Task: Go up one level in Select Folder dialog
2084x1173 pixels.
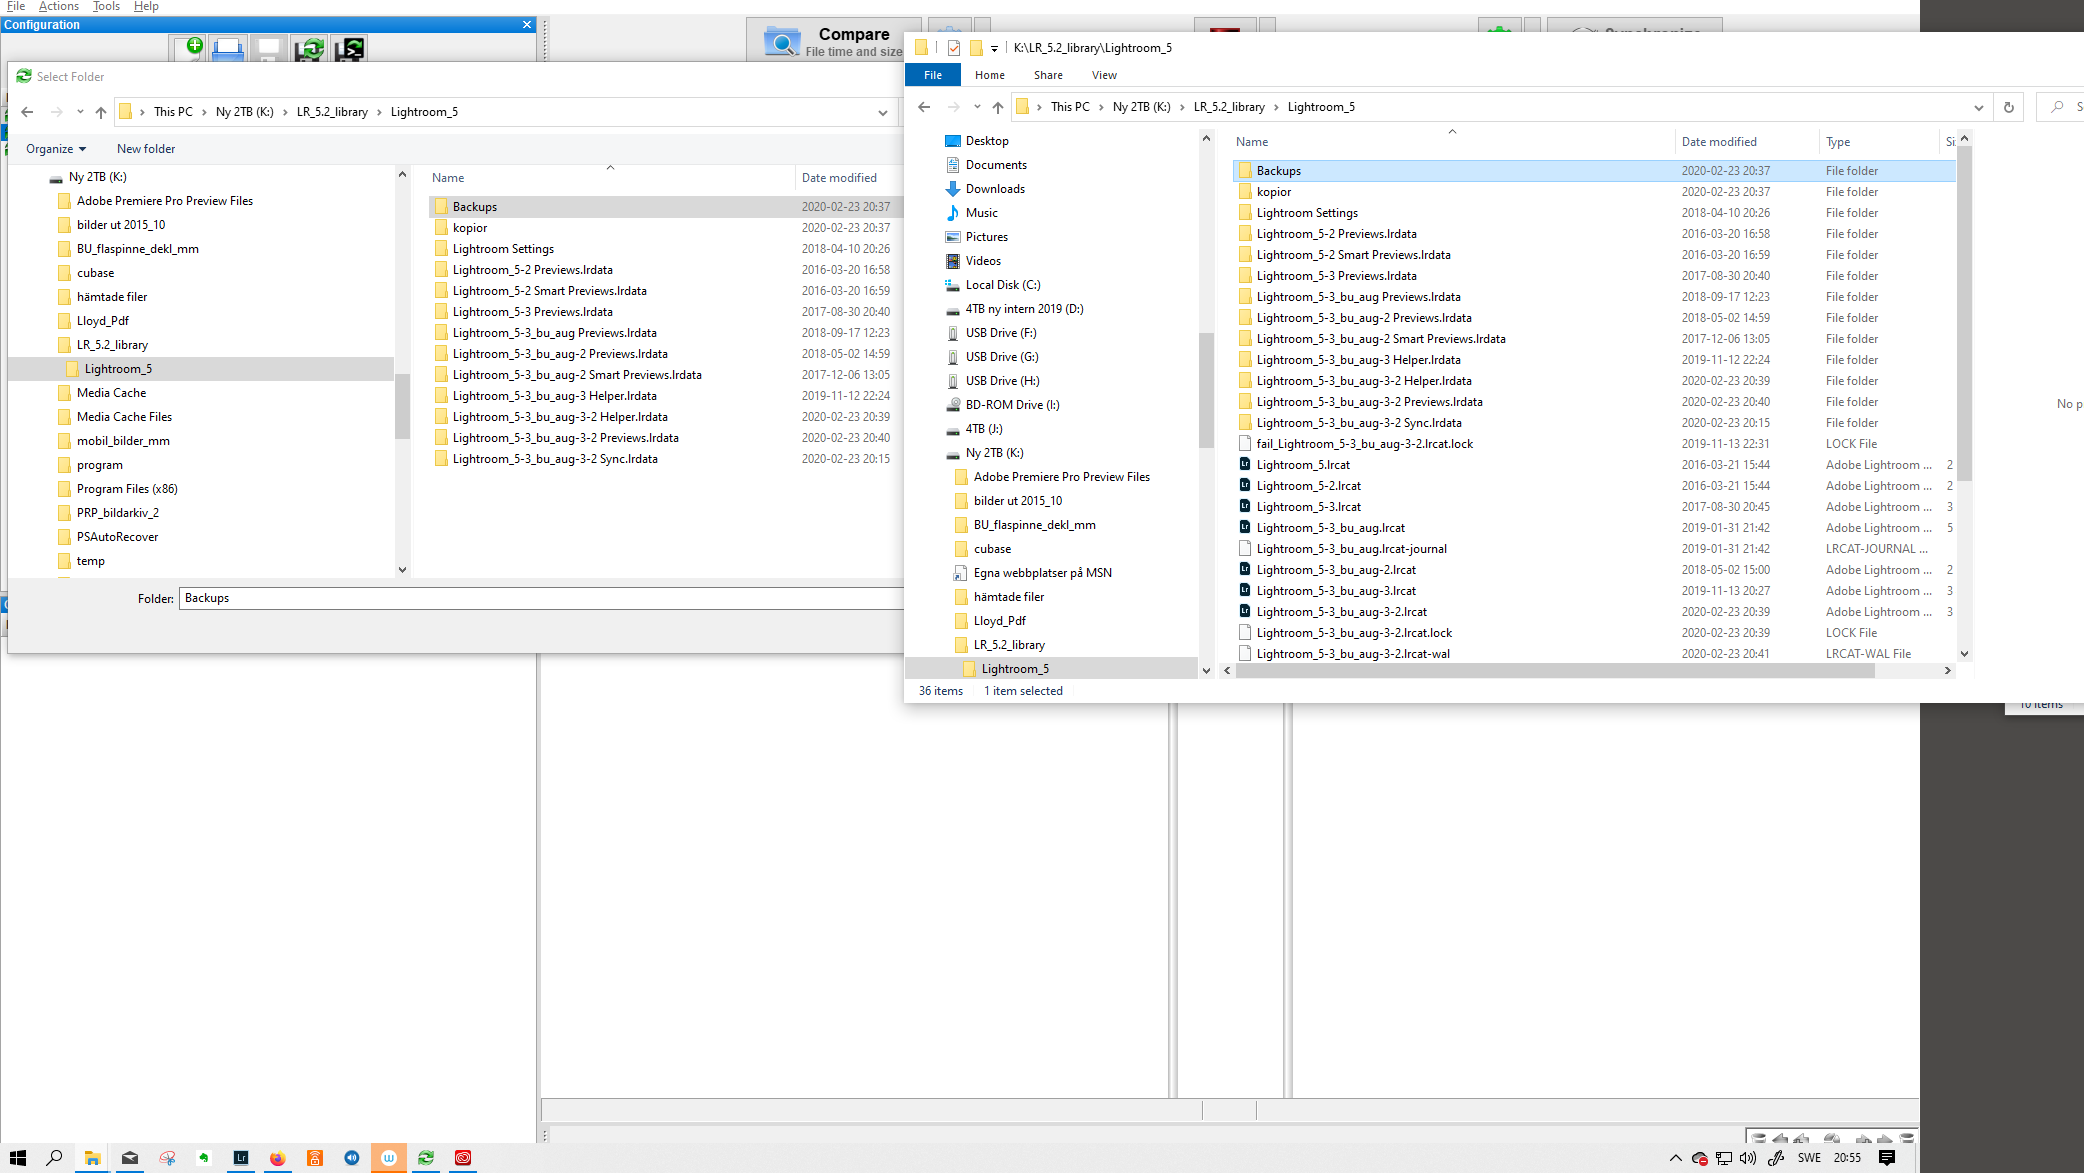Action: click(101, 112)
